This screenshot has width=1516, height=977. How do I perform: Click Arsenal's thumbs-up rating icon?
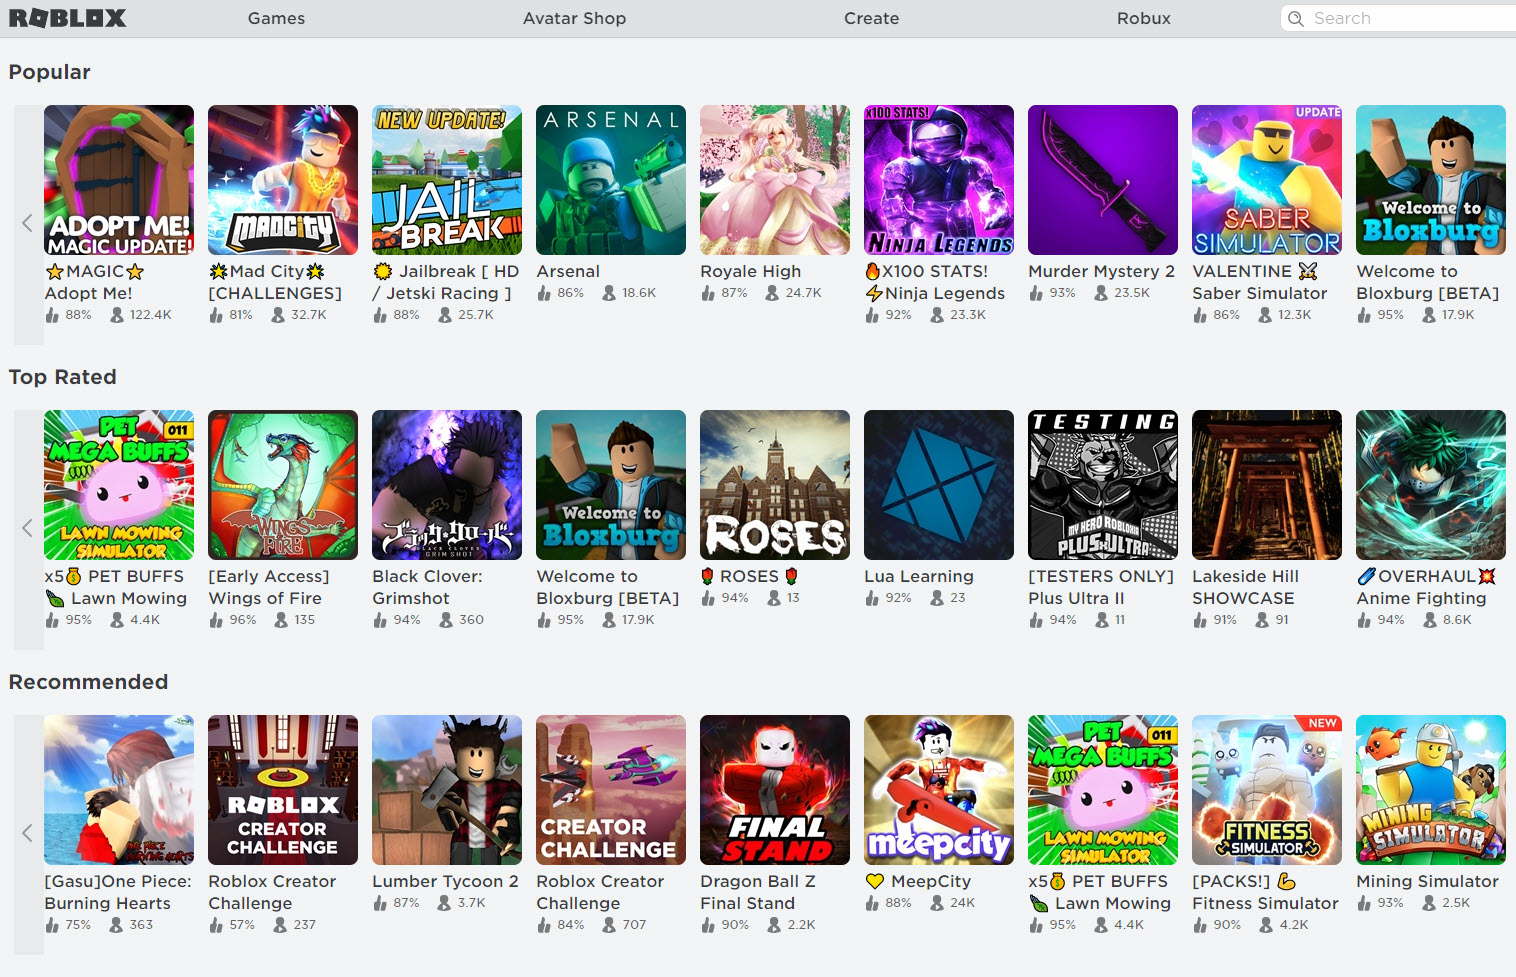tap(544, 293)
